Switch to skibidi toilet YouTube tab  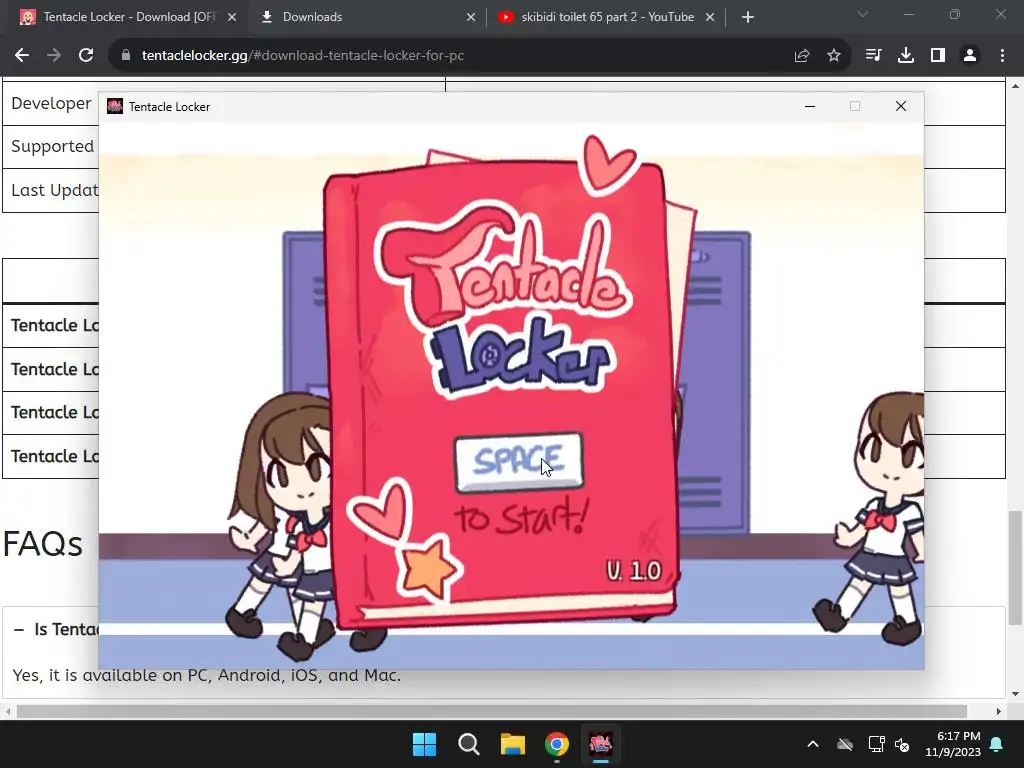click(x=607, y=17)
